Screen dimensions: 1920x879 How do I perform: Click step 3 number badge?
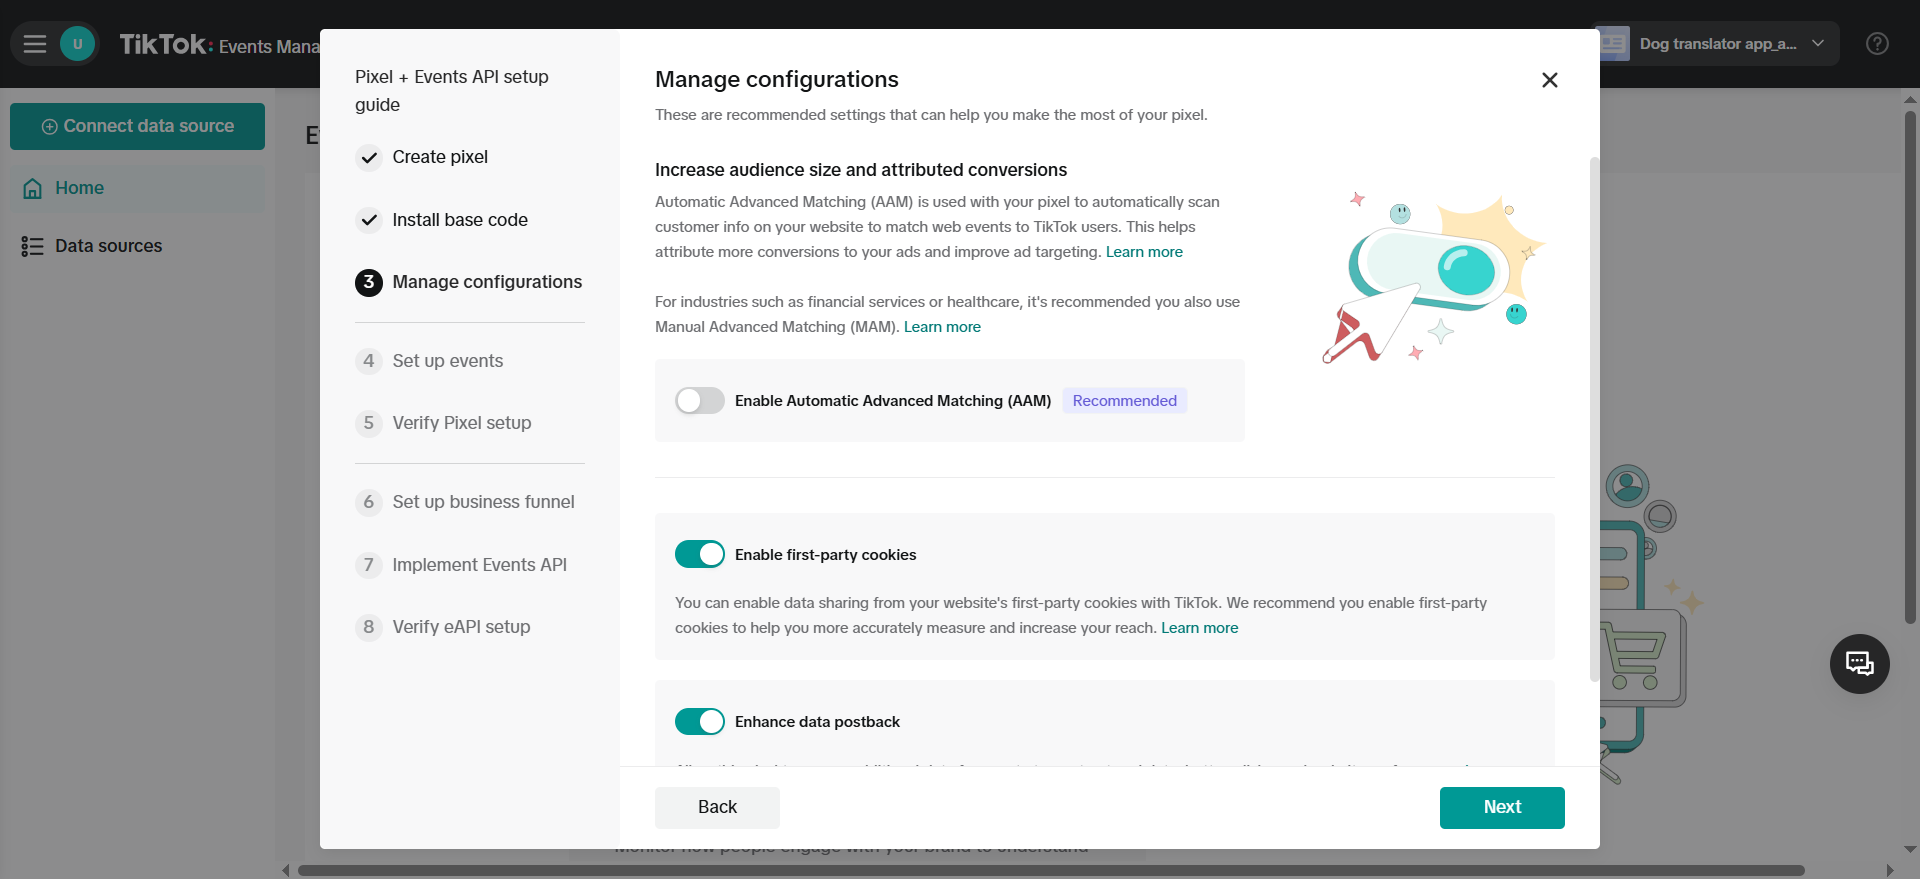click(369, 282)
